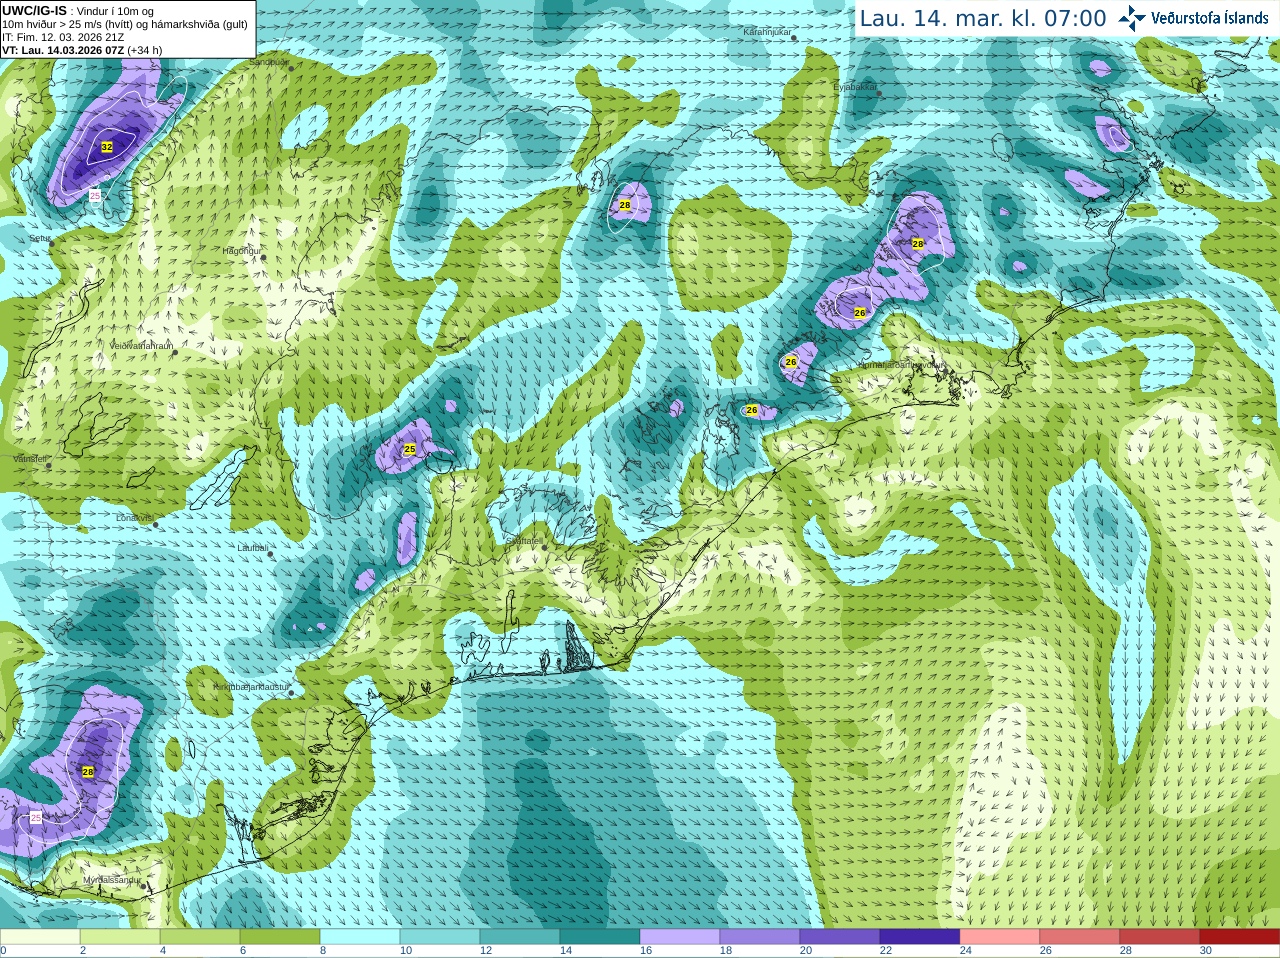
Task: Click the VT: Lau. 14.03.2026 07Z (+34 h) line
Action: (82, 50)
